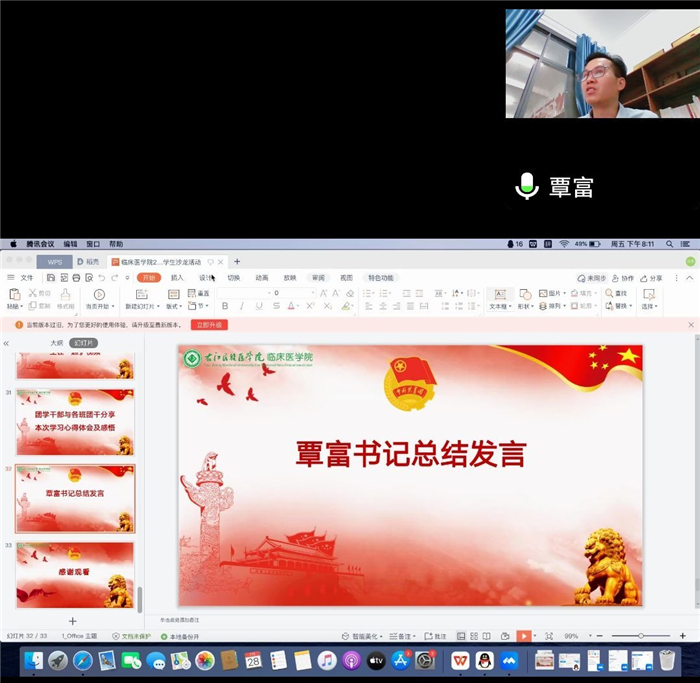Open the 开始 Home ribbon tab
700x683 pixels.
[149, 278]
